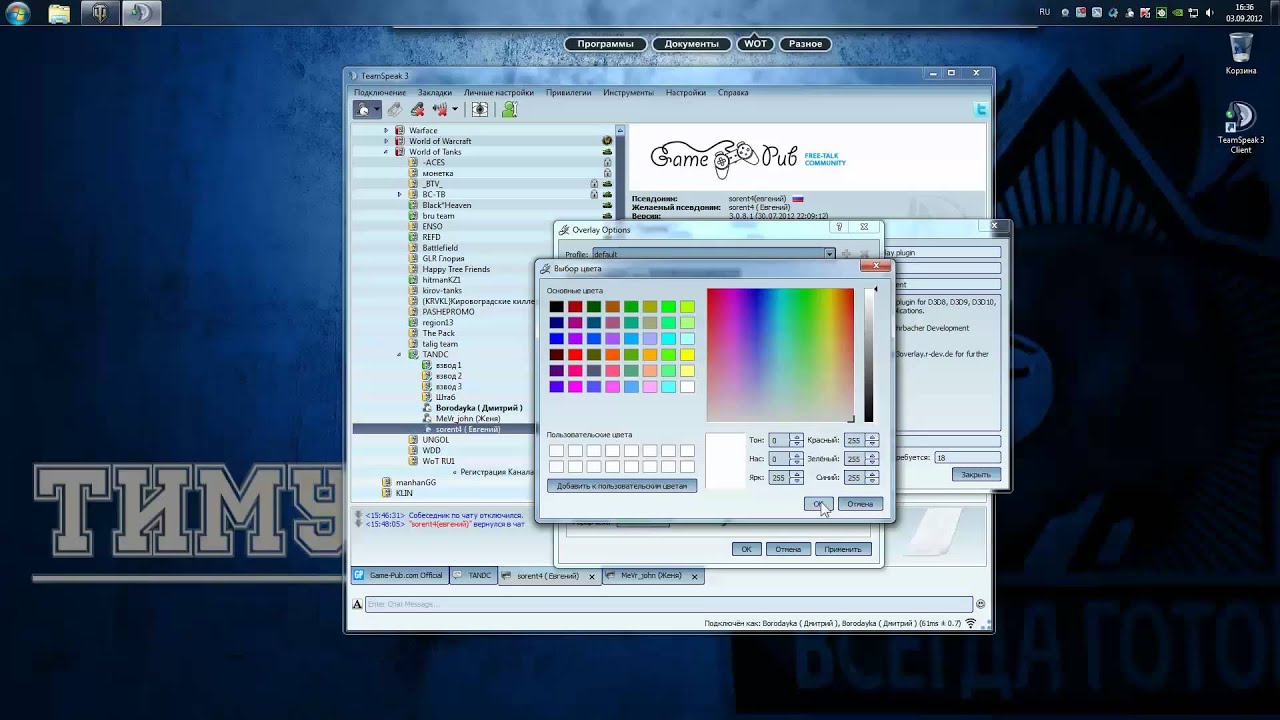Open the Личные настройки menu
This screenshot has width=1280, height=720.
[499, 92]
